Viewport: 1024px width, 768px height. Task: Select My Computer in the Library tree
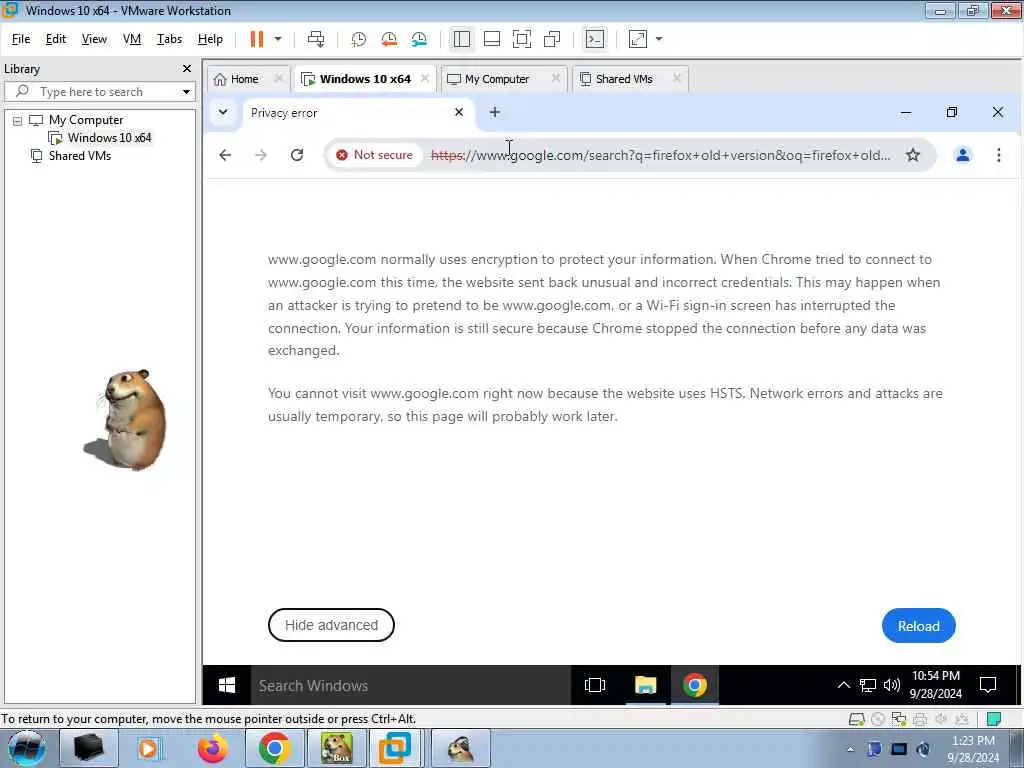pos(86,120)
